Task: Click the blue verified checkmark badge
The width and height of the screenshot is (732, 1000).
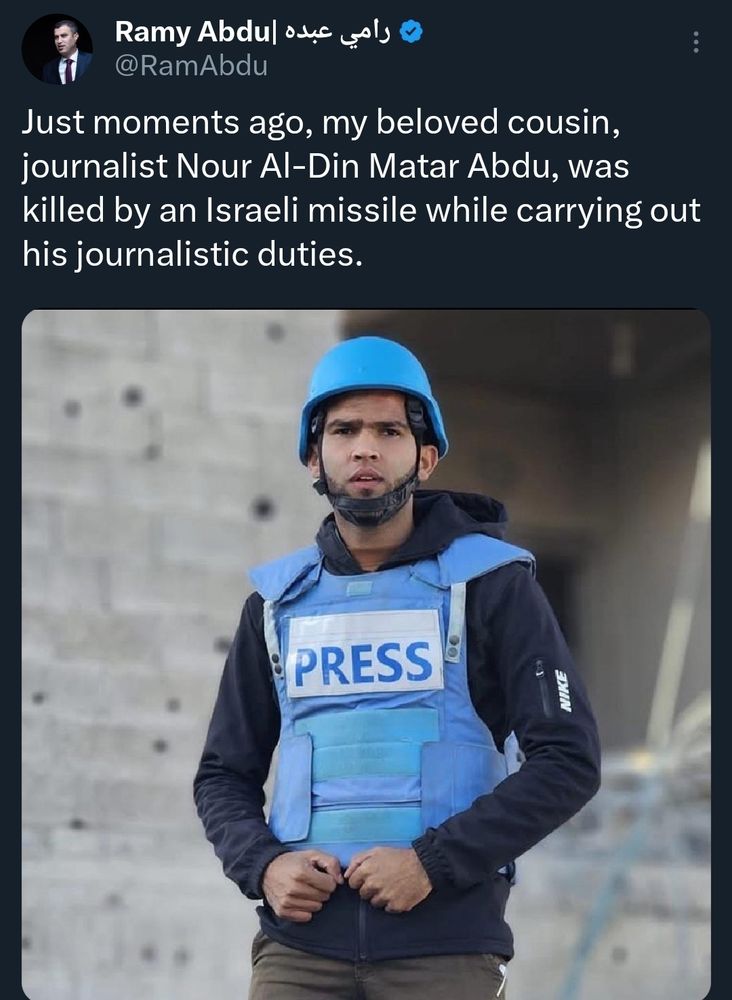Action: [x=411, y=32]
